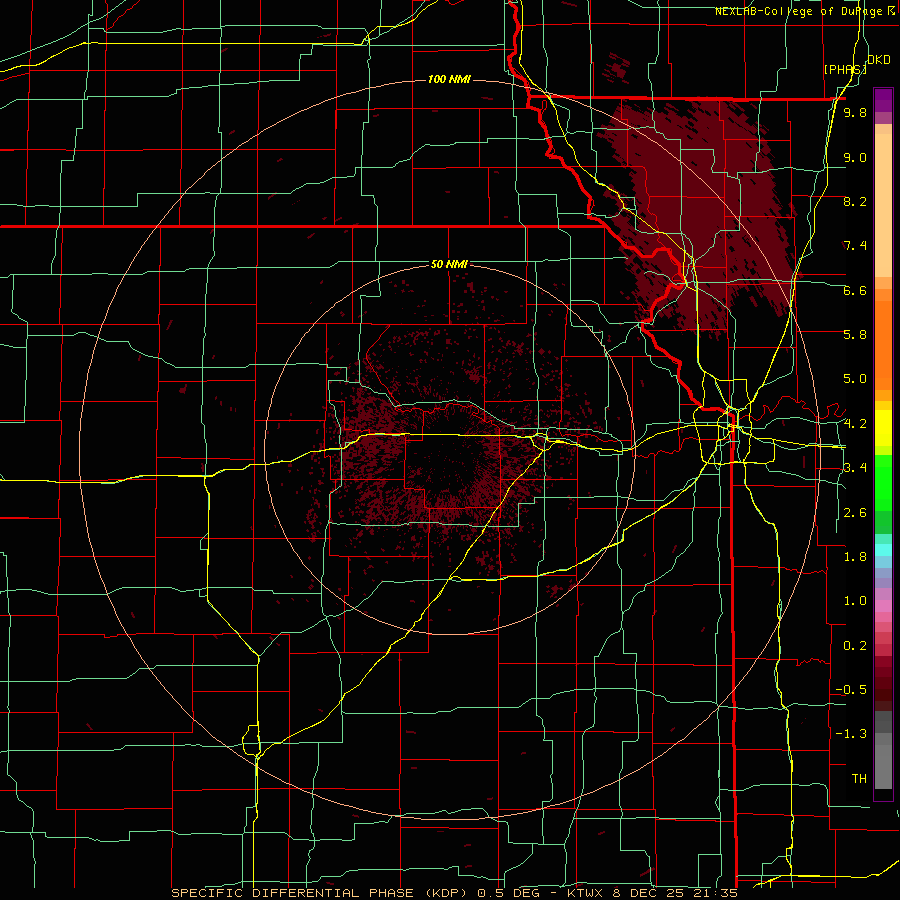
Task: Click the TH label on the color scale
Action: [x=859, y=779]
